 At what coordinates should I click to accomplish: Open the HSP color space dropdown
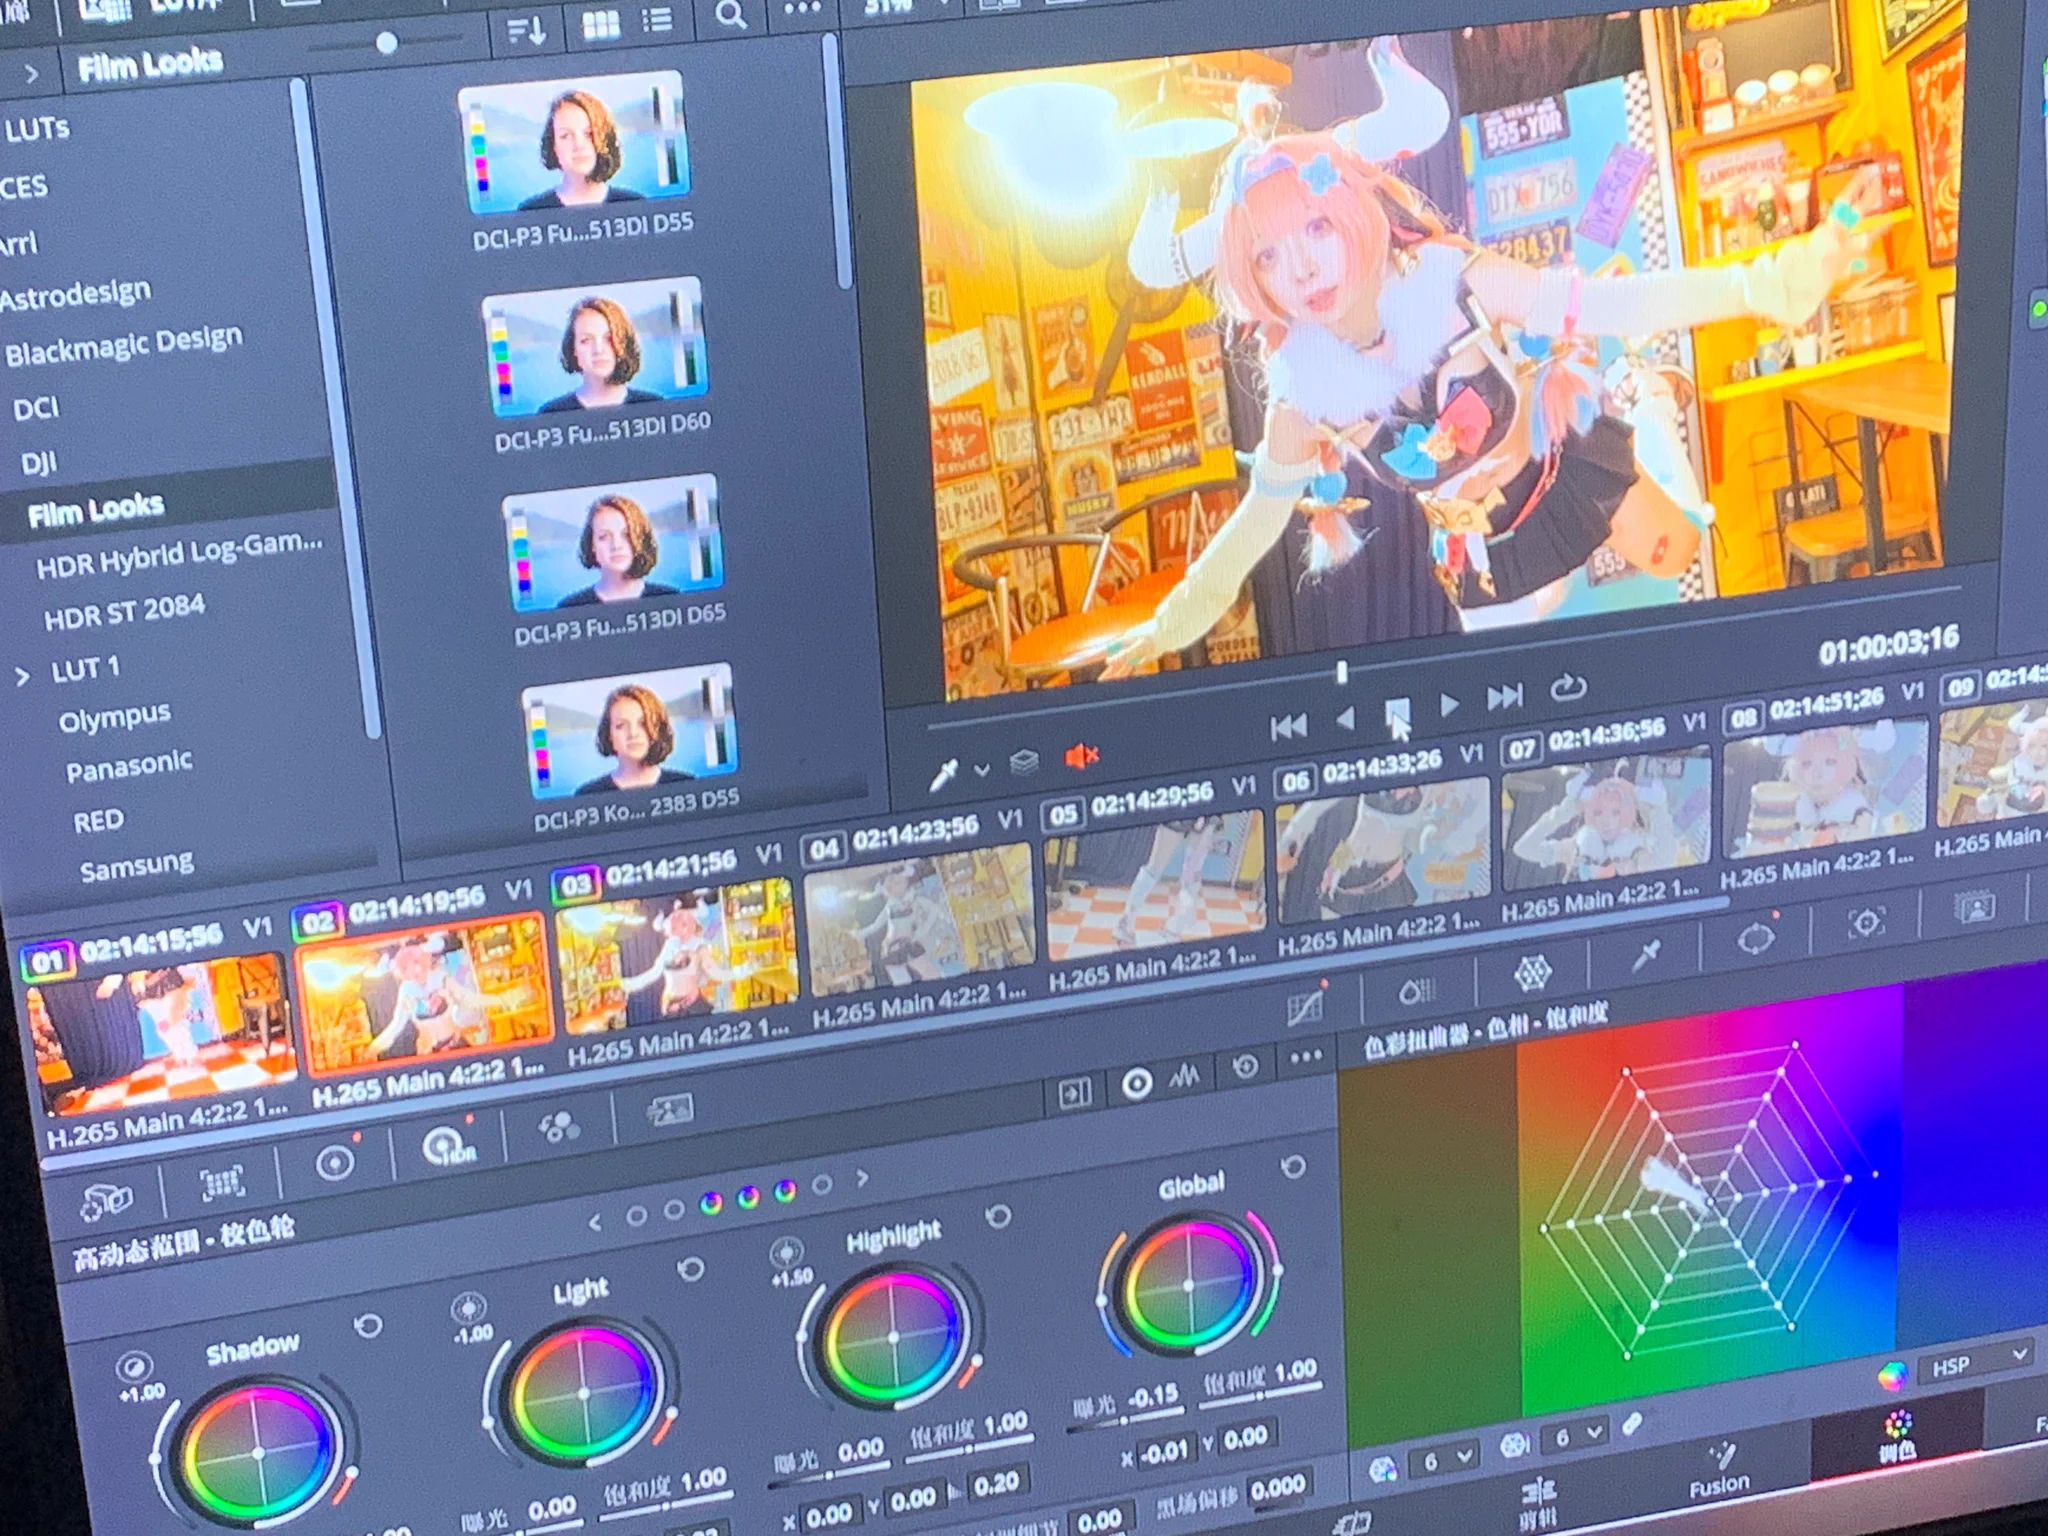coord(1978,1362)
